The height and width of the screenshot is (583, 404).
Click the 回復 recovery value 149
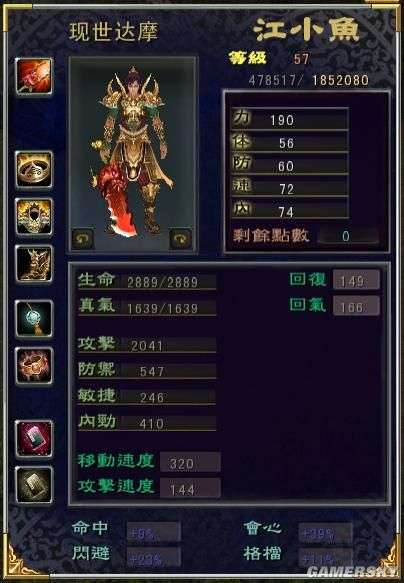[x=356, y=280]
